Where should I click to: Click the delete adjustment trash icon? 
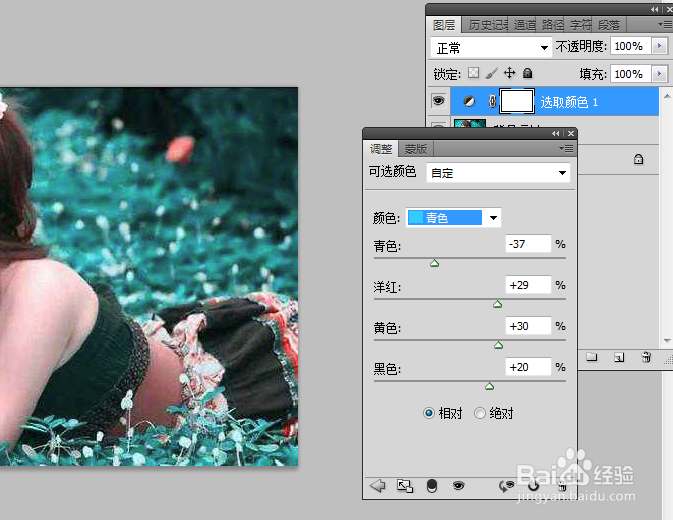[561, 486]
